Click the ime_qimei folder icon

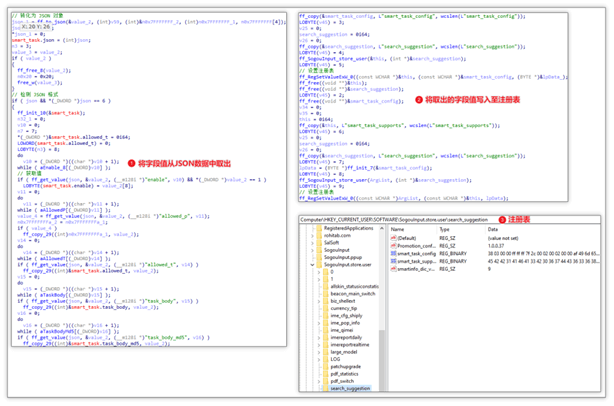(326, 330)
